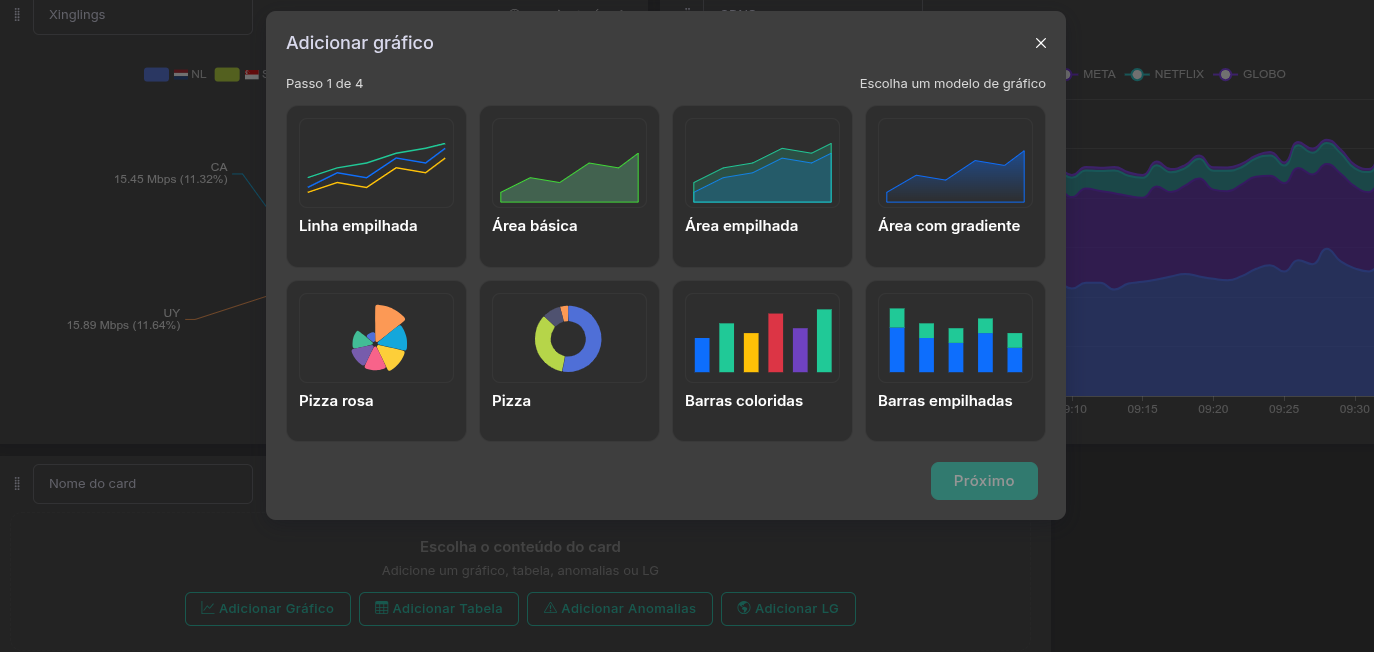The width and height of the screenshot is (1374, 652).
Task: Click the Adicionar LG button
Action: click(788, 609)
